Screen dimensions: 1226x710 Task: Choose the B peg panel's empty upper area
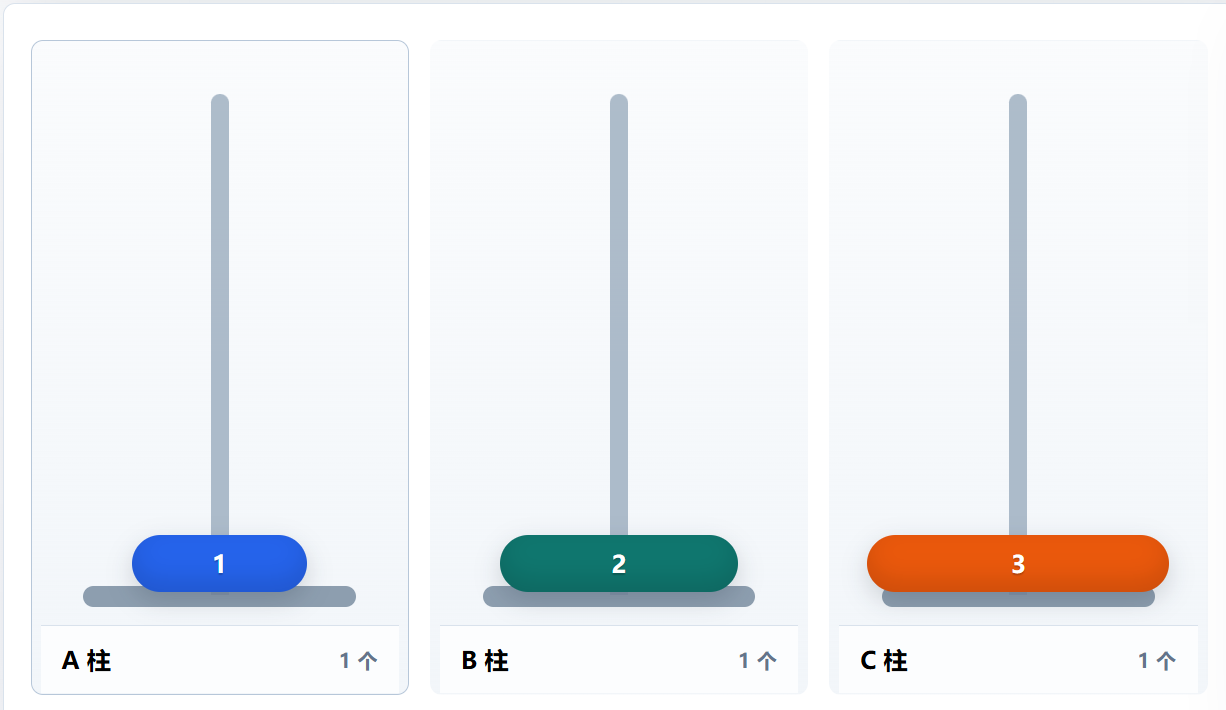[520, 250]
